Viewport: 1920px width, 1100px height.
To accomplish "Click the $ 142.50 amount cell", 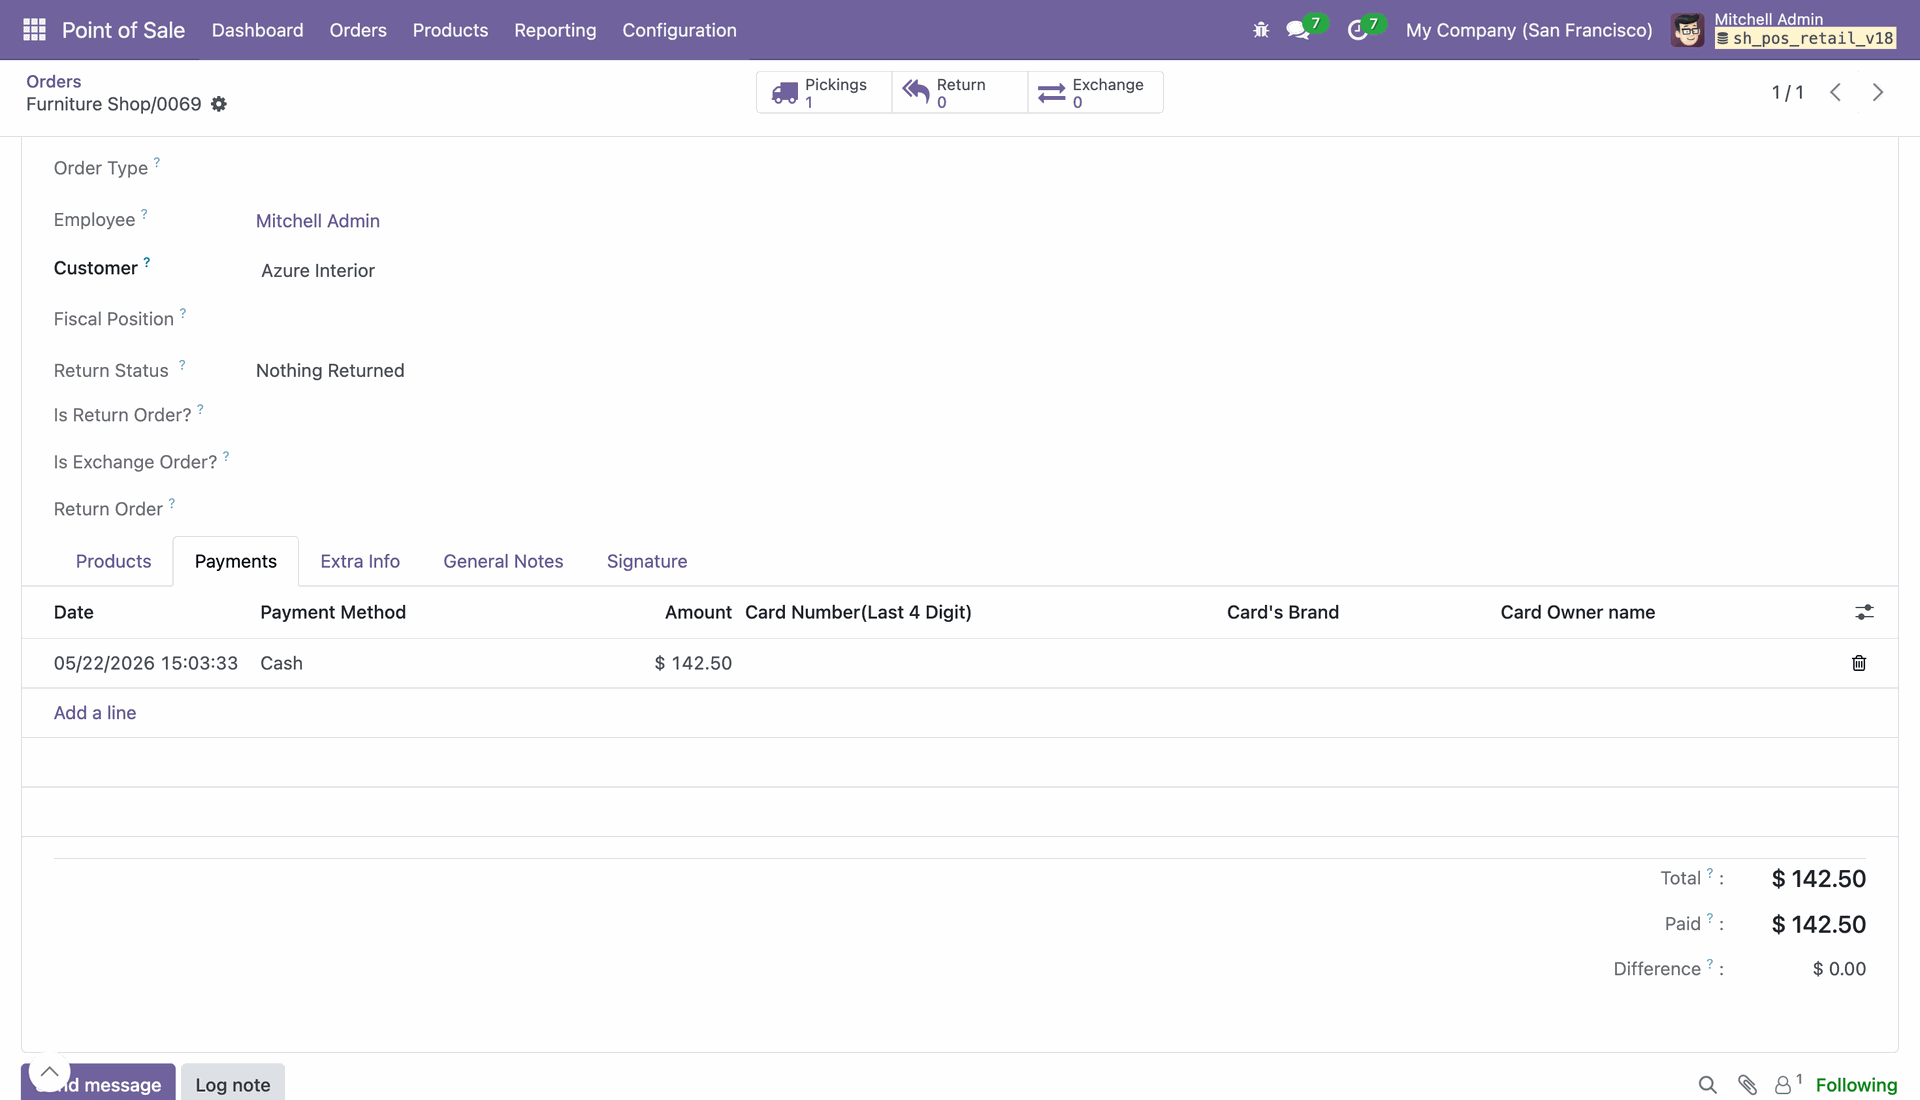I will point(693,663).
